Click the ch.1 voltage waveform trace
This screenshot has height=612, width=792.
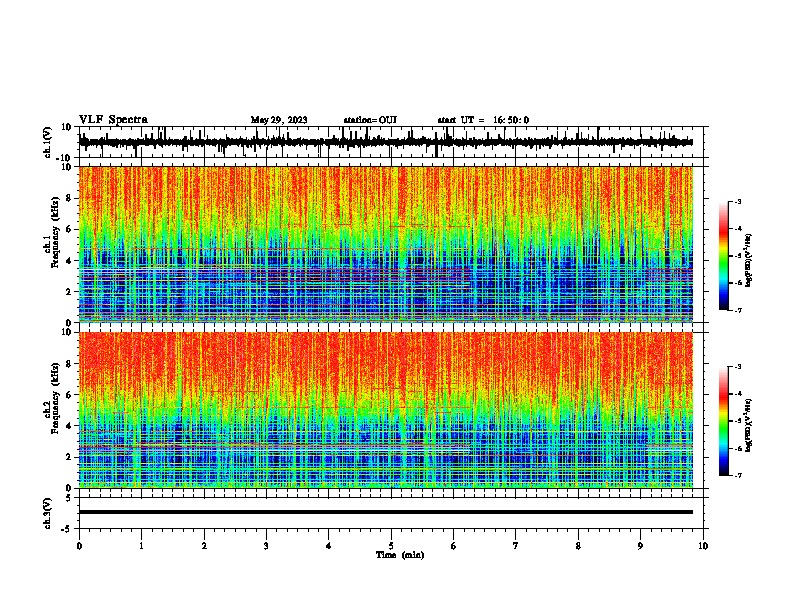386,142
